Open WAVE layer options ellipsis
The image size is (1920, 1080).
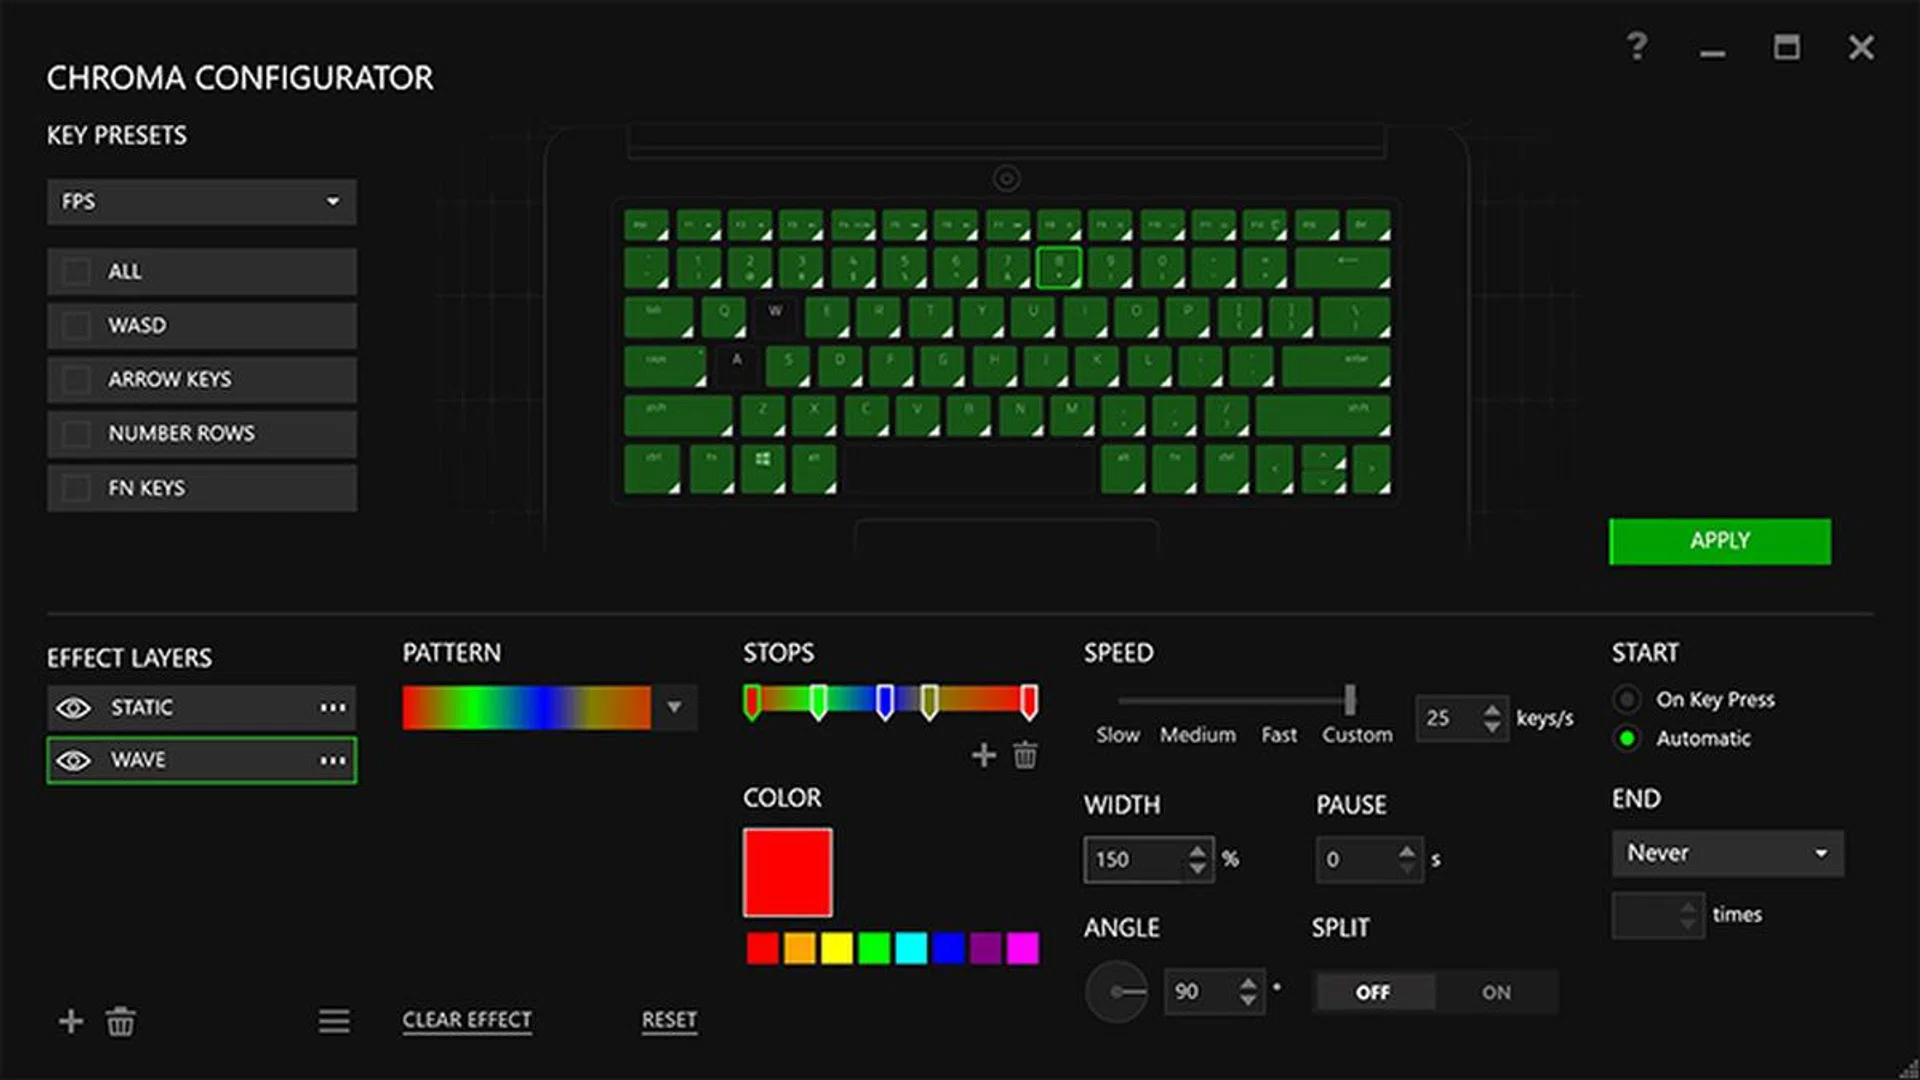pyautogui.click(x=333, y=760)
